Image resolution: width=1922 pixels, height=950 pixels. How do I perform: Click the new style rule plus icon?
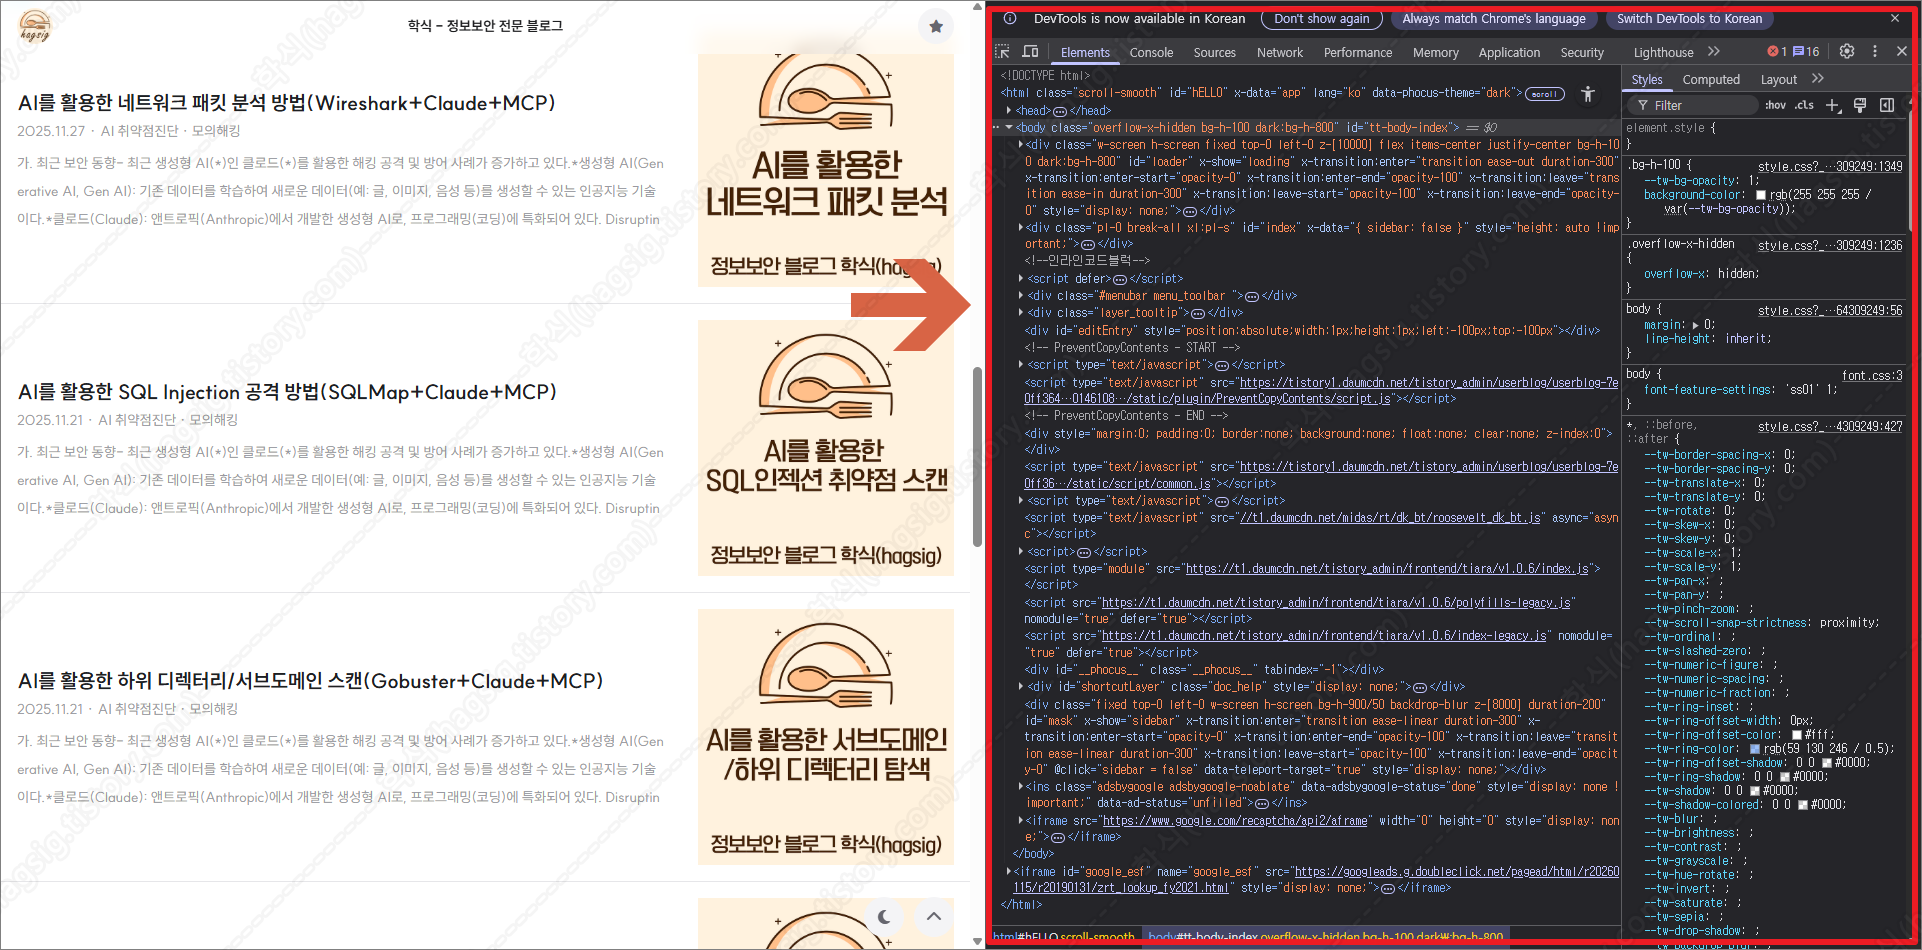(1833, 105)
